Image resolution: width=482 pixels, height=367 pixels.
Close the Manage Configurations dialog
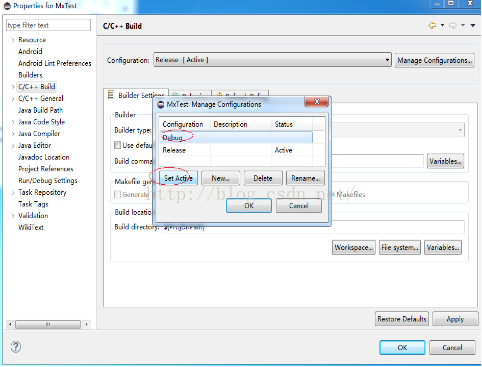pos(317,102)
